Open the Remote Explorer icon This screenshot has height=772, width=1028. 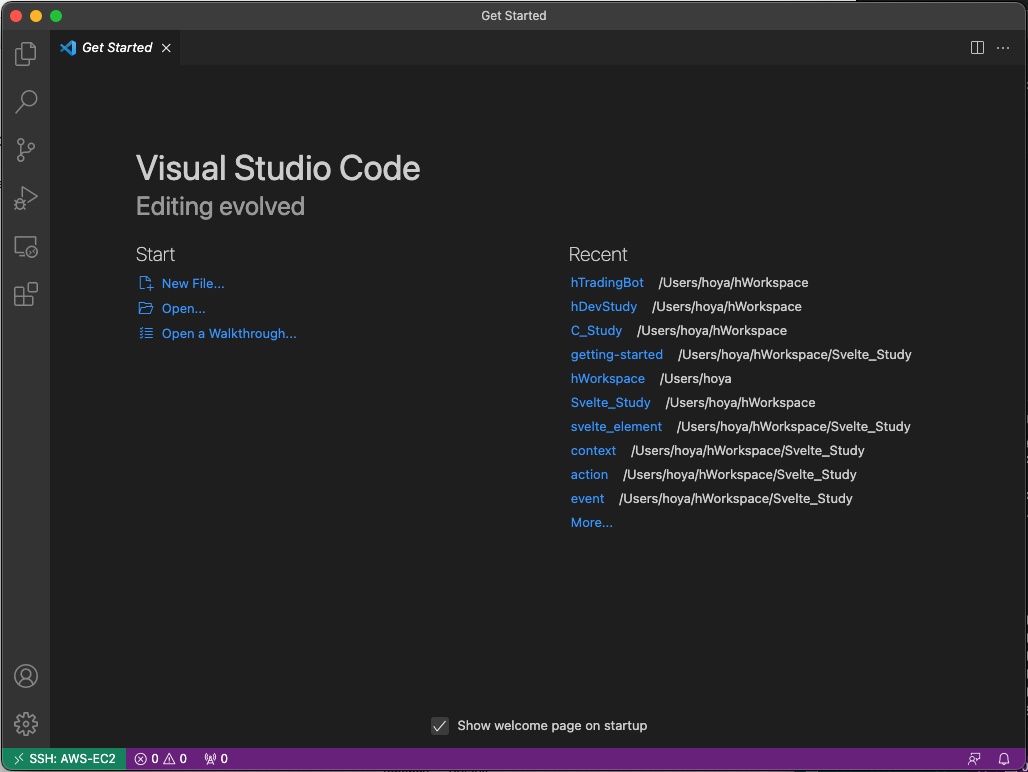26,246
